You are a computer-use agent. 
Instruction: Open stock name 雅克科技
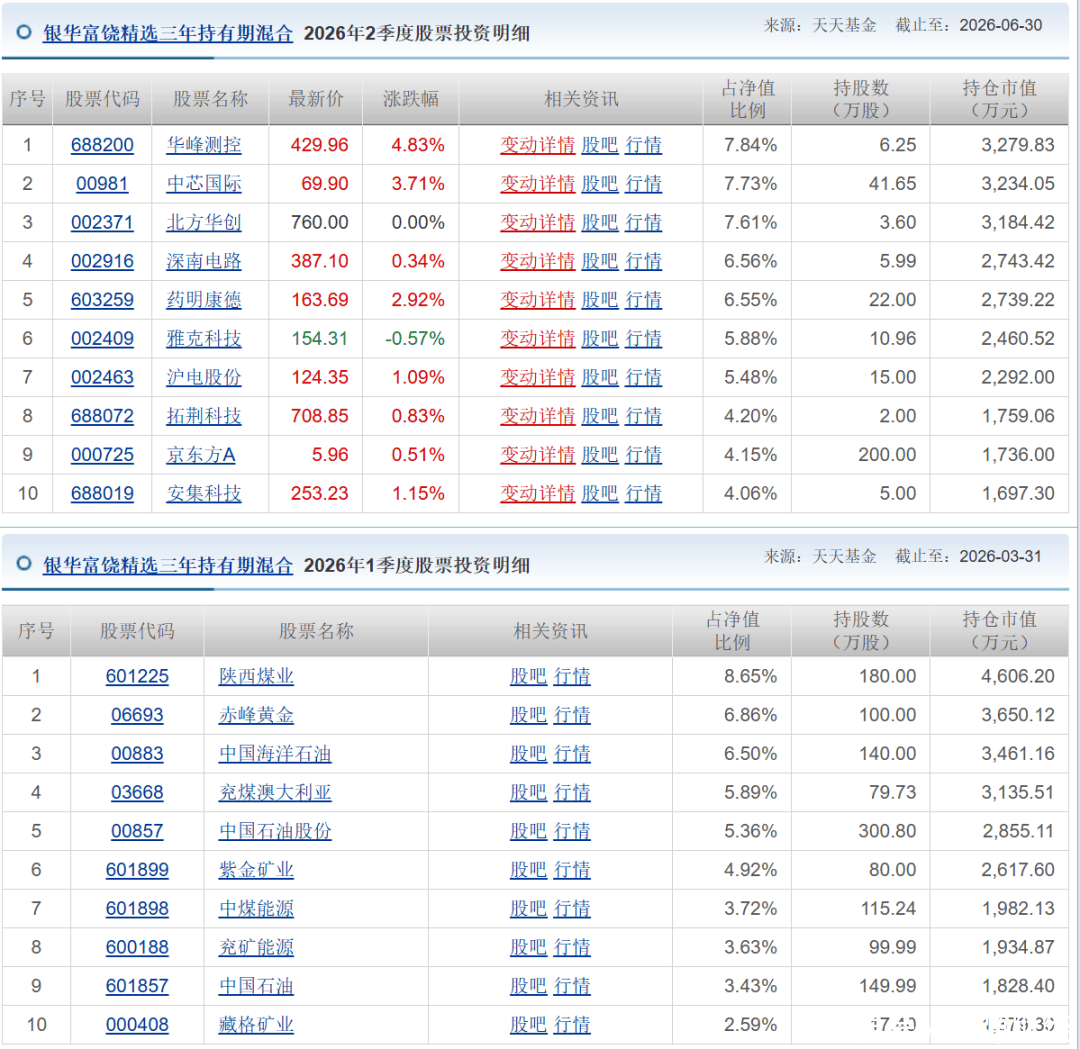pyautogui.click(x=204, y=339)
